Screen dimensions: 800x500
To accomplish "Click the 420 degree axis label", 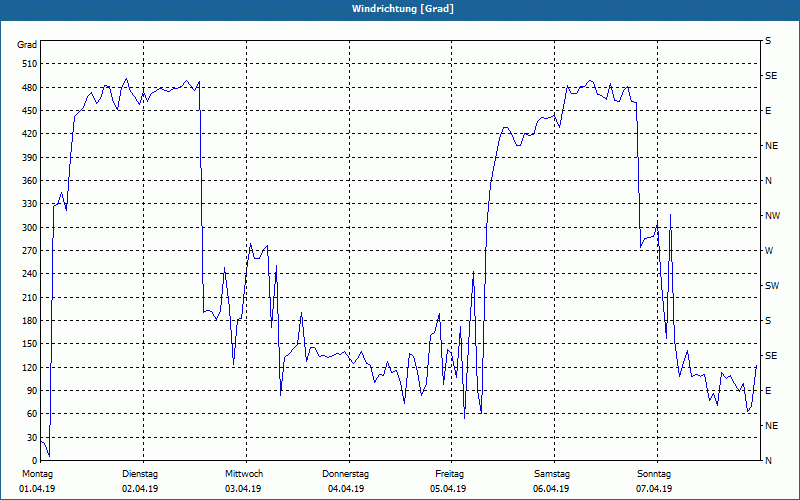I will (x=30, y=134).
